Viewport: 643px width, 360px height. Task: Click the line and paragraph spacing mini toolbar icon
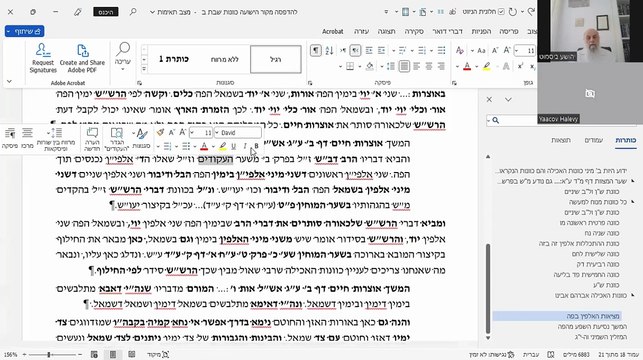55,139
